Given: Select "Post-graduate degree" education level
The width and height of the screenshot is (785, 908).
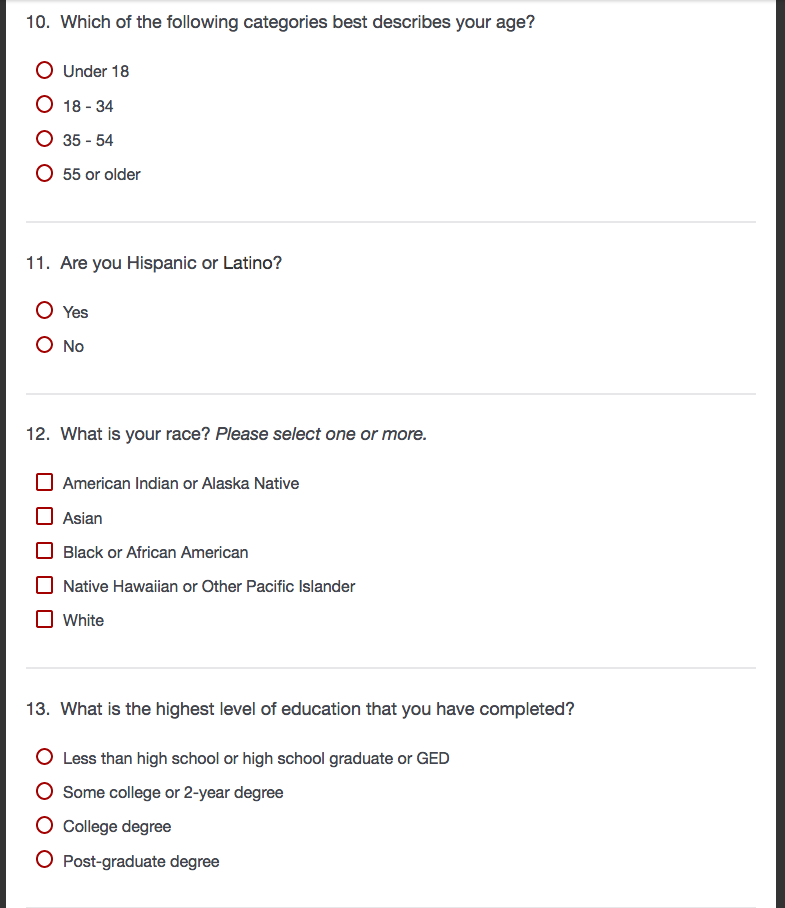Looking at the screenshot, I should coord(44,860).
